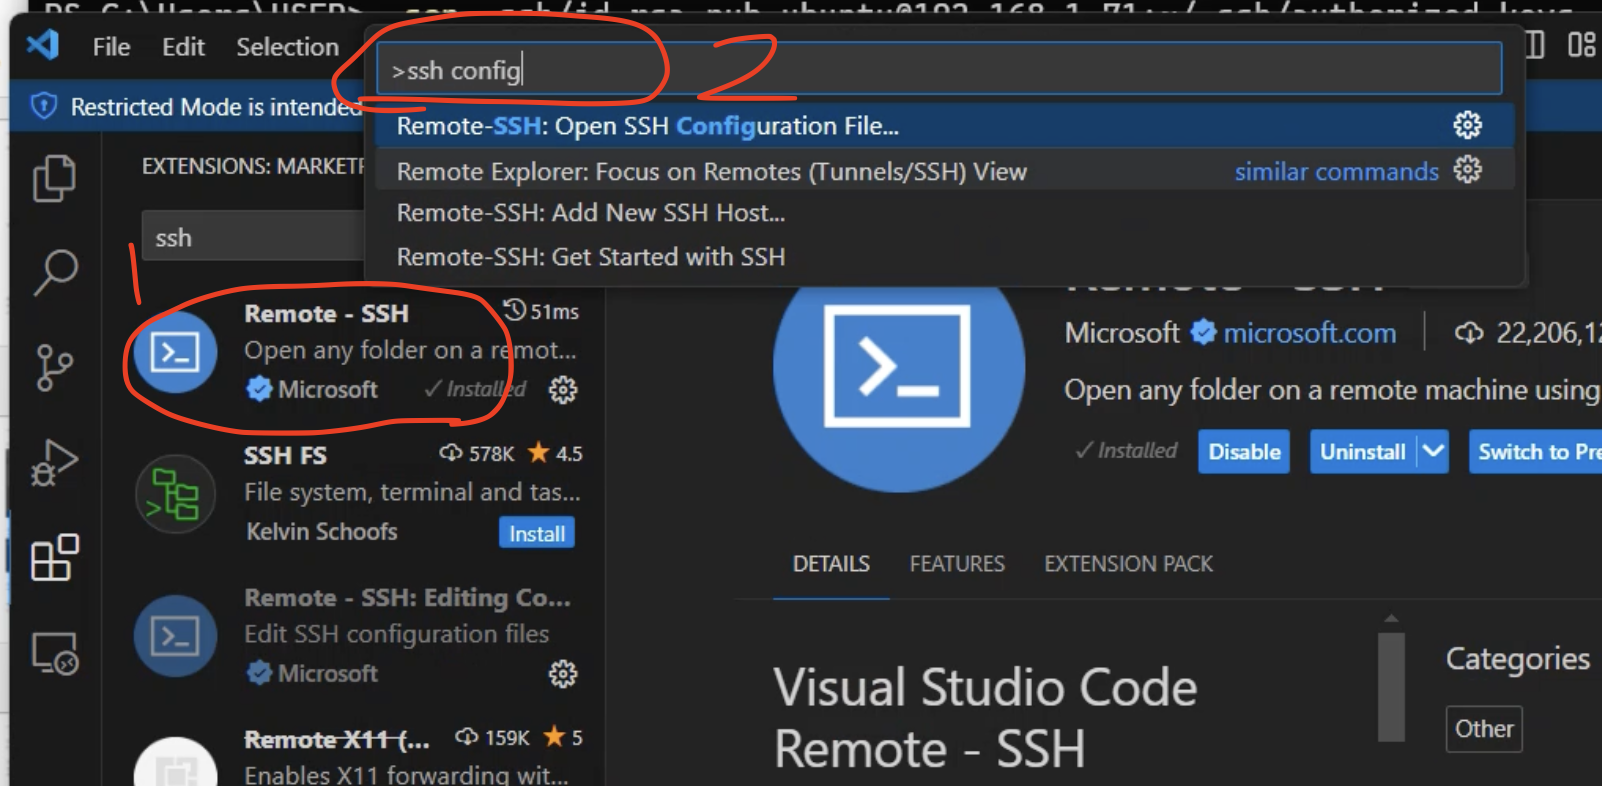Open the Selection menu
Image resolution: width=1602 pixels, height=786 pixels.
click(287, 47)
